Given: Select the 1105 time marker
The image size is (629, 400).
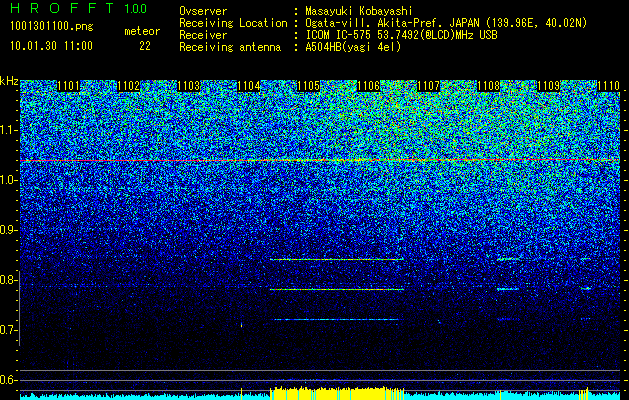Looking at the screenshot, I should tap(308, 86).
